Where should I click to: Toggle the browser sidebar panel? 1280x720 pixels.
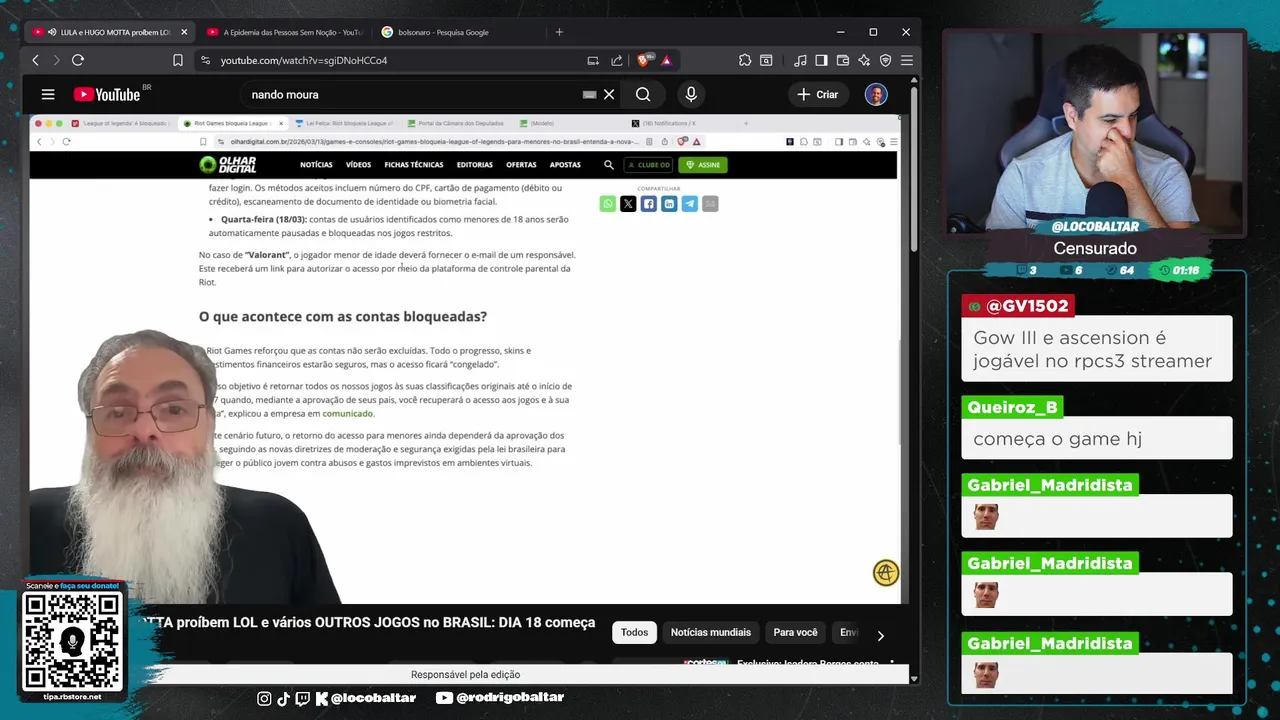tap(821, 60)
